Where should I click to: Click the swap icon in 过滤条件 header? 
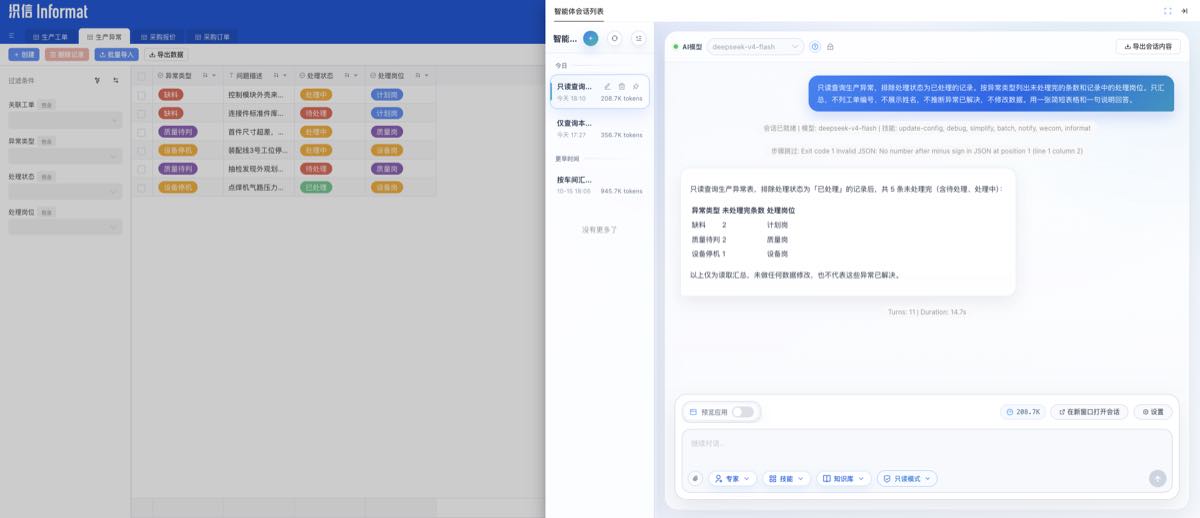pyautogui.click(x=115, y=80)
